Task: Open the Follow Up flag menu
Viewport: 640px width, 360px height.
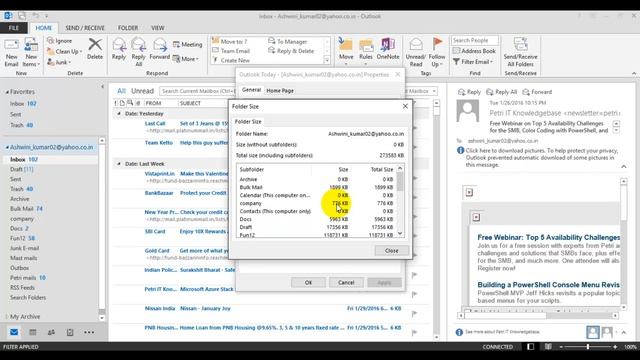Action: click(x=437, y=52)
